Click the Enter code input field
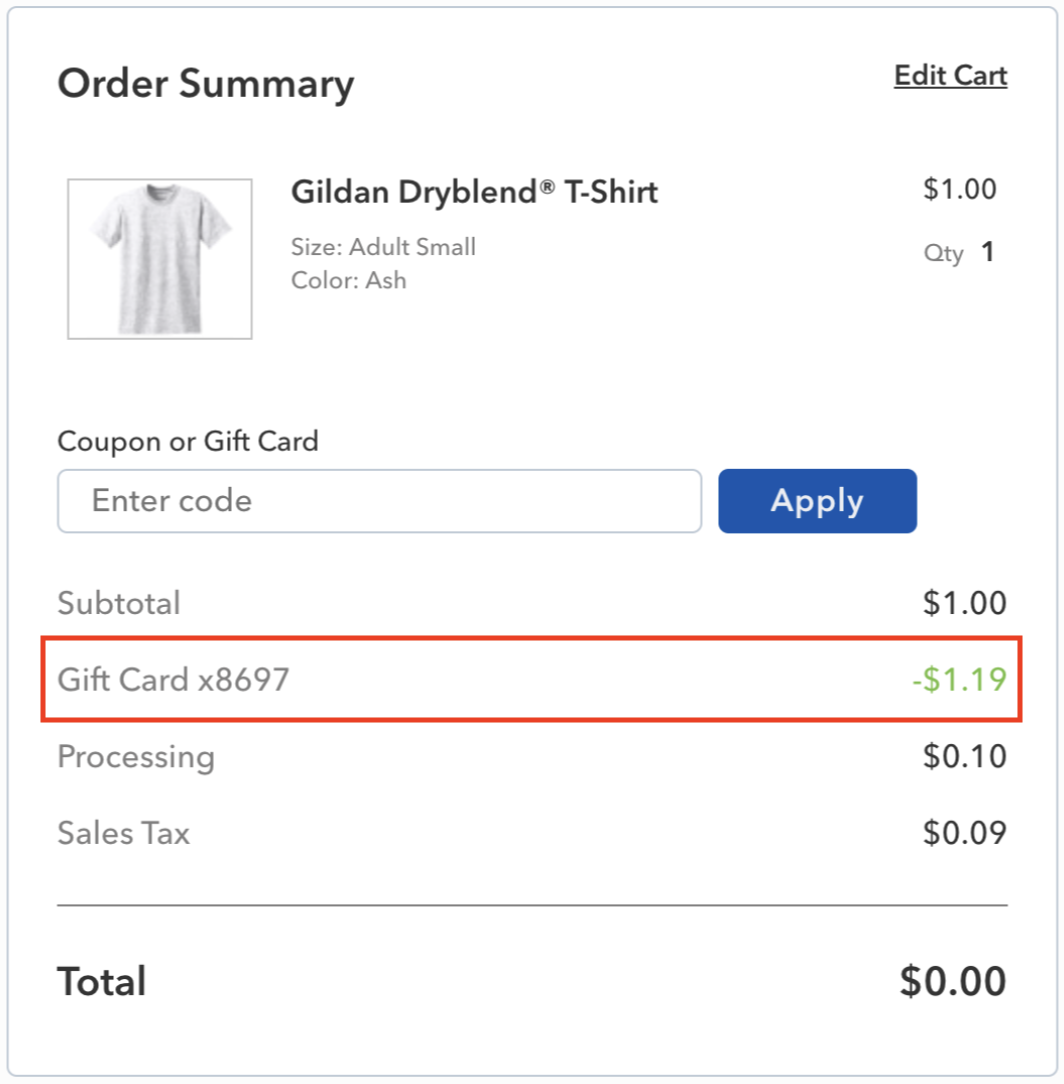This screenshot has height=1084, width=1064. tap(380, 501)
